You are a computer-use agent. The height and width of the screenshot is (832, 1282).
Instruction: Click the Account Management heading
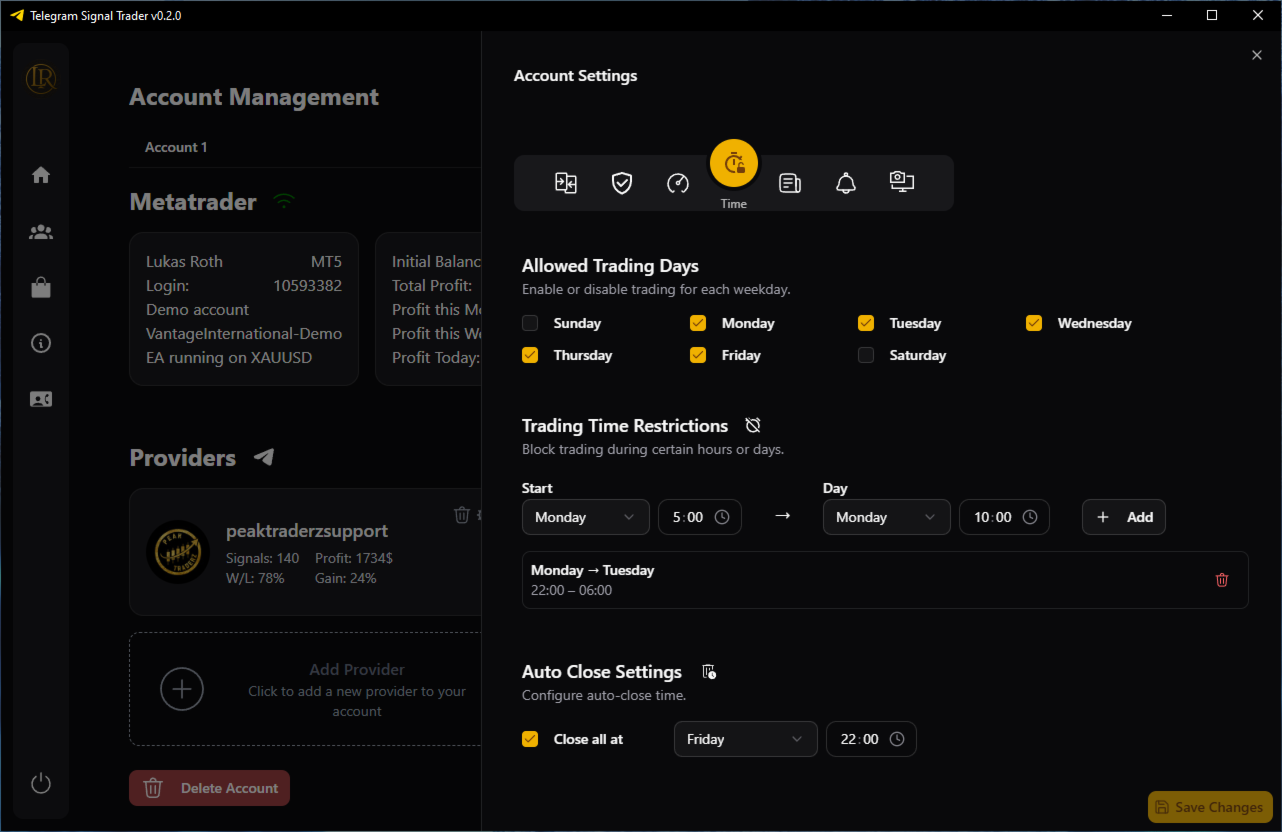click(254, 97)
